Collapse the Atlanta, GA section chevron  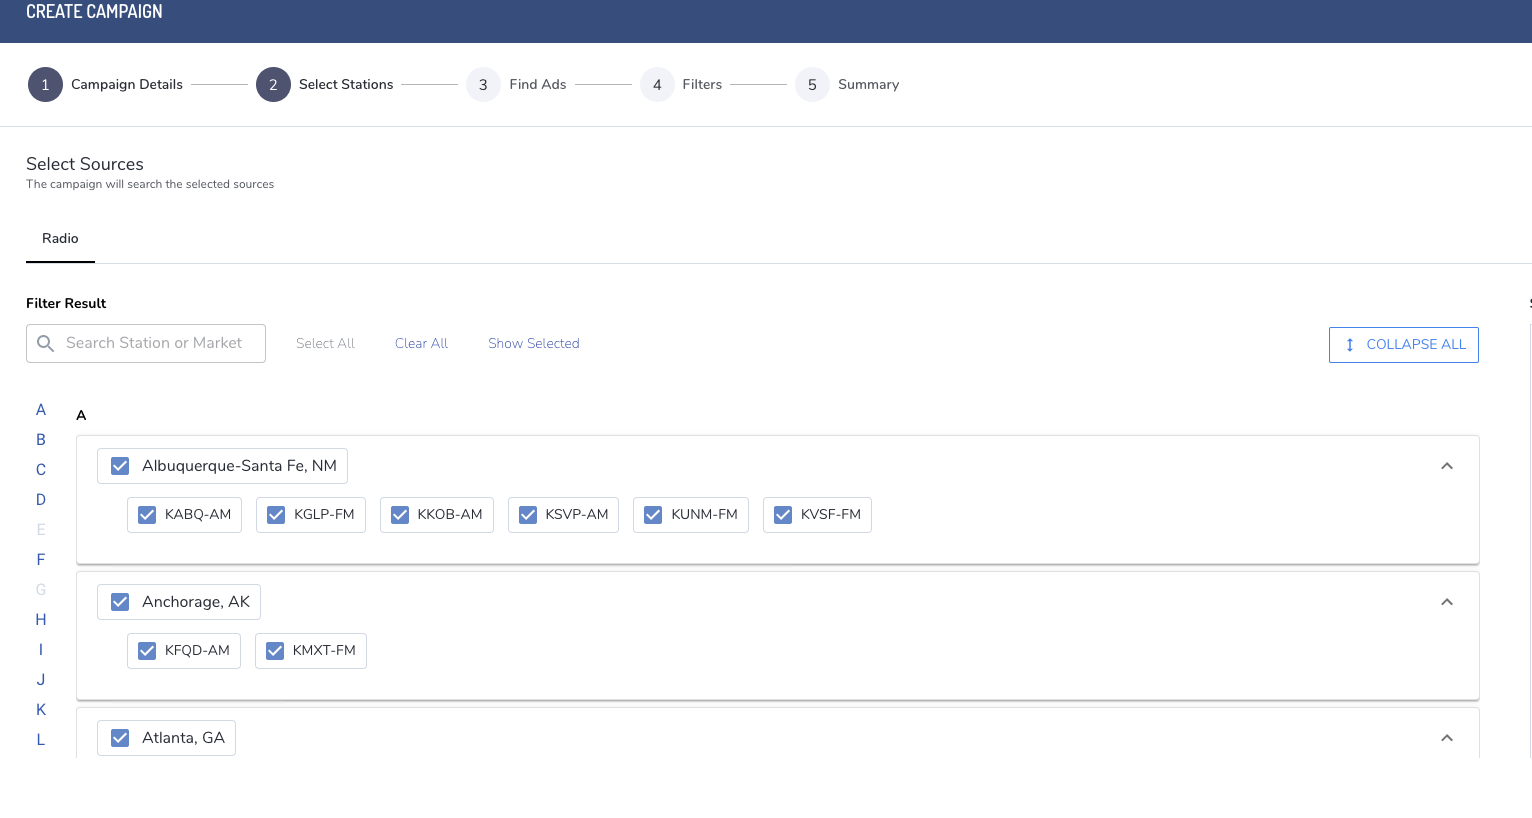[x=1446, y=737]
